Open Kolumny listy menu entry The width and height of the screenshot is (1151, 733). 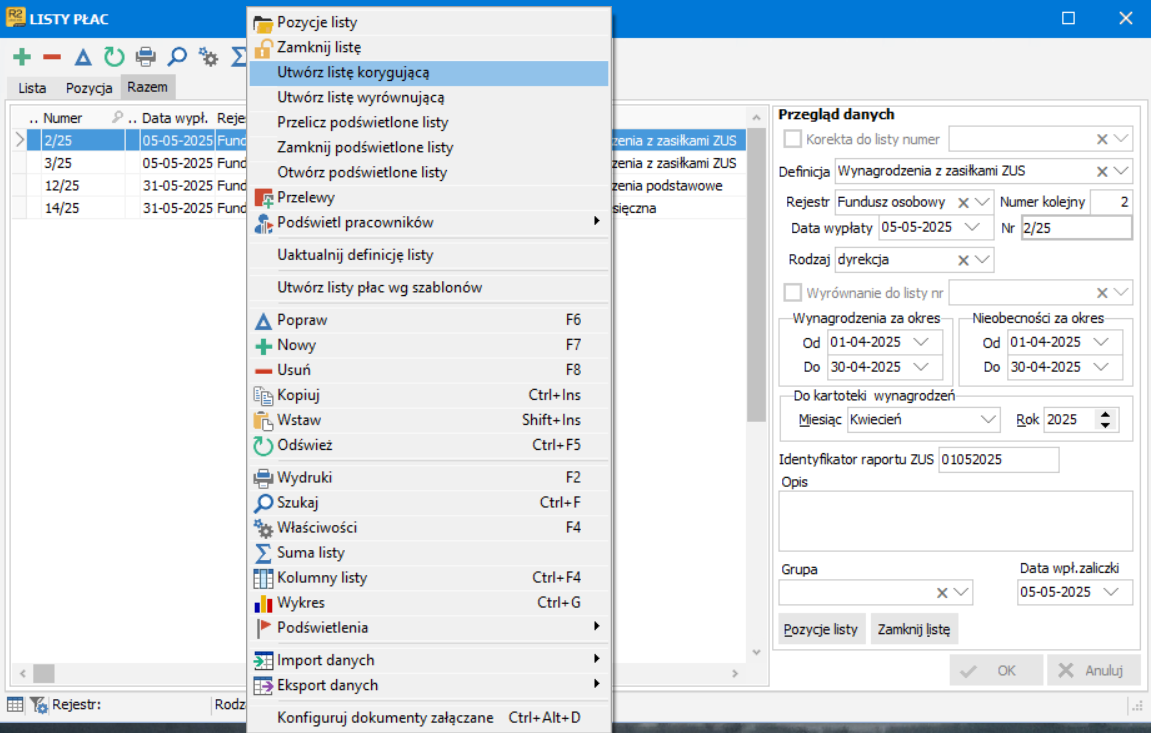(x=429, y=578)
